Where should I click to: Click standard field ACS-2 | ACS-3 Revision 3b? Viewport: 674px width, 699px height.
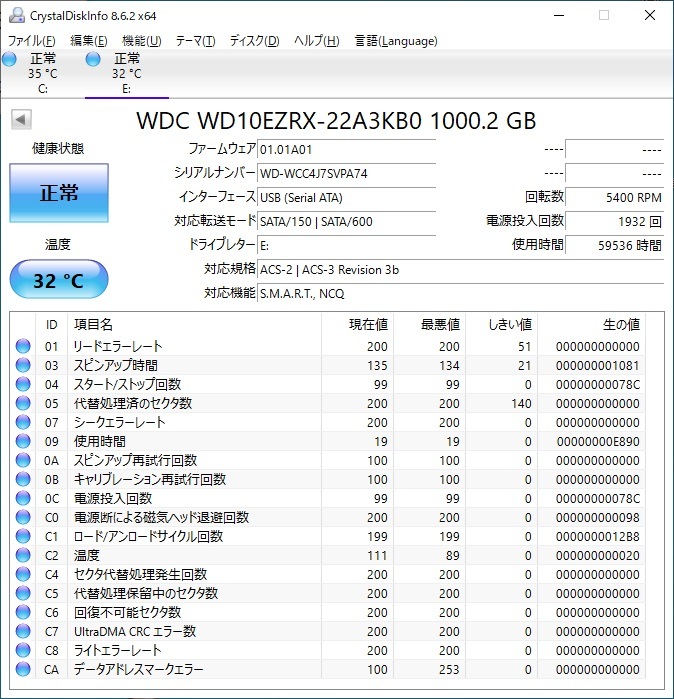[x=460, y=270]
